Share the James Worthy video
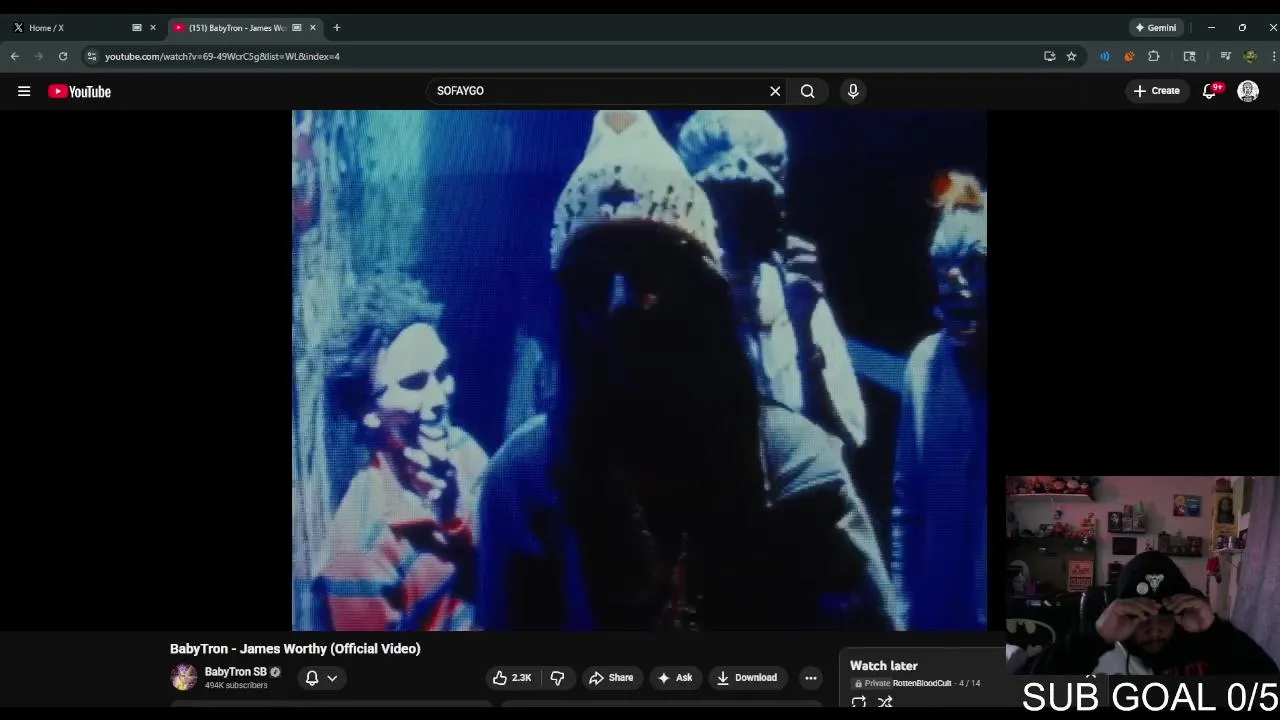The height and width of the screenshot is (720, 1280). [x=611, y=678]
